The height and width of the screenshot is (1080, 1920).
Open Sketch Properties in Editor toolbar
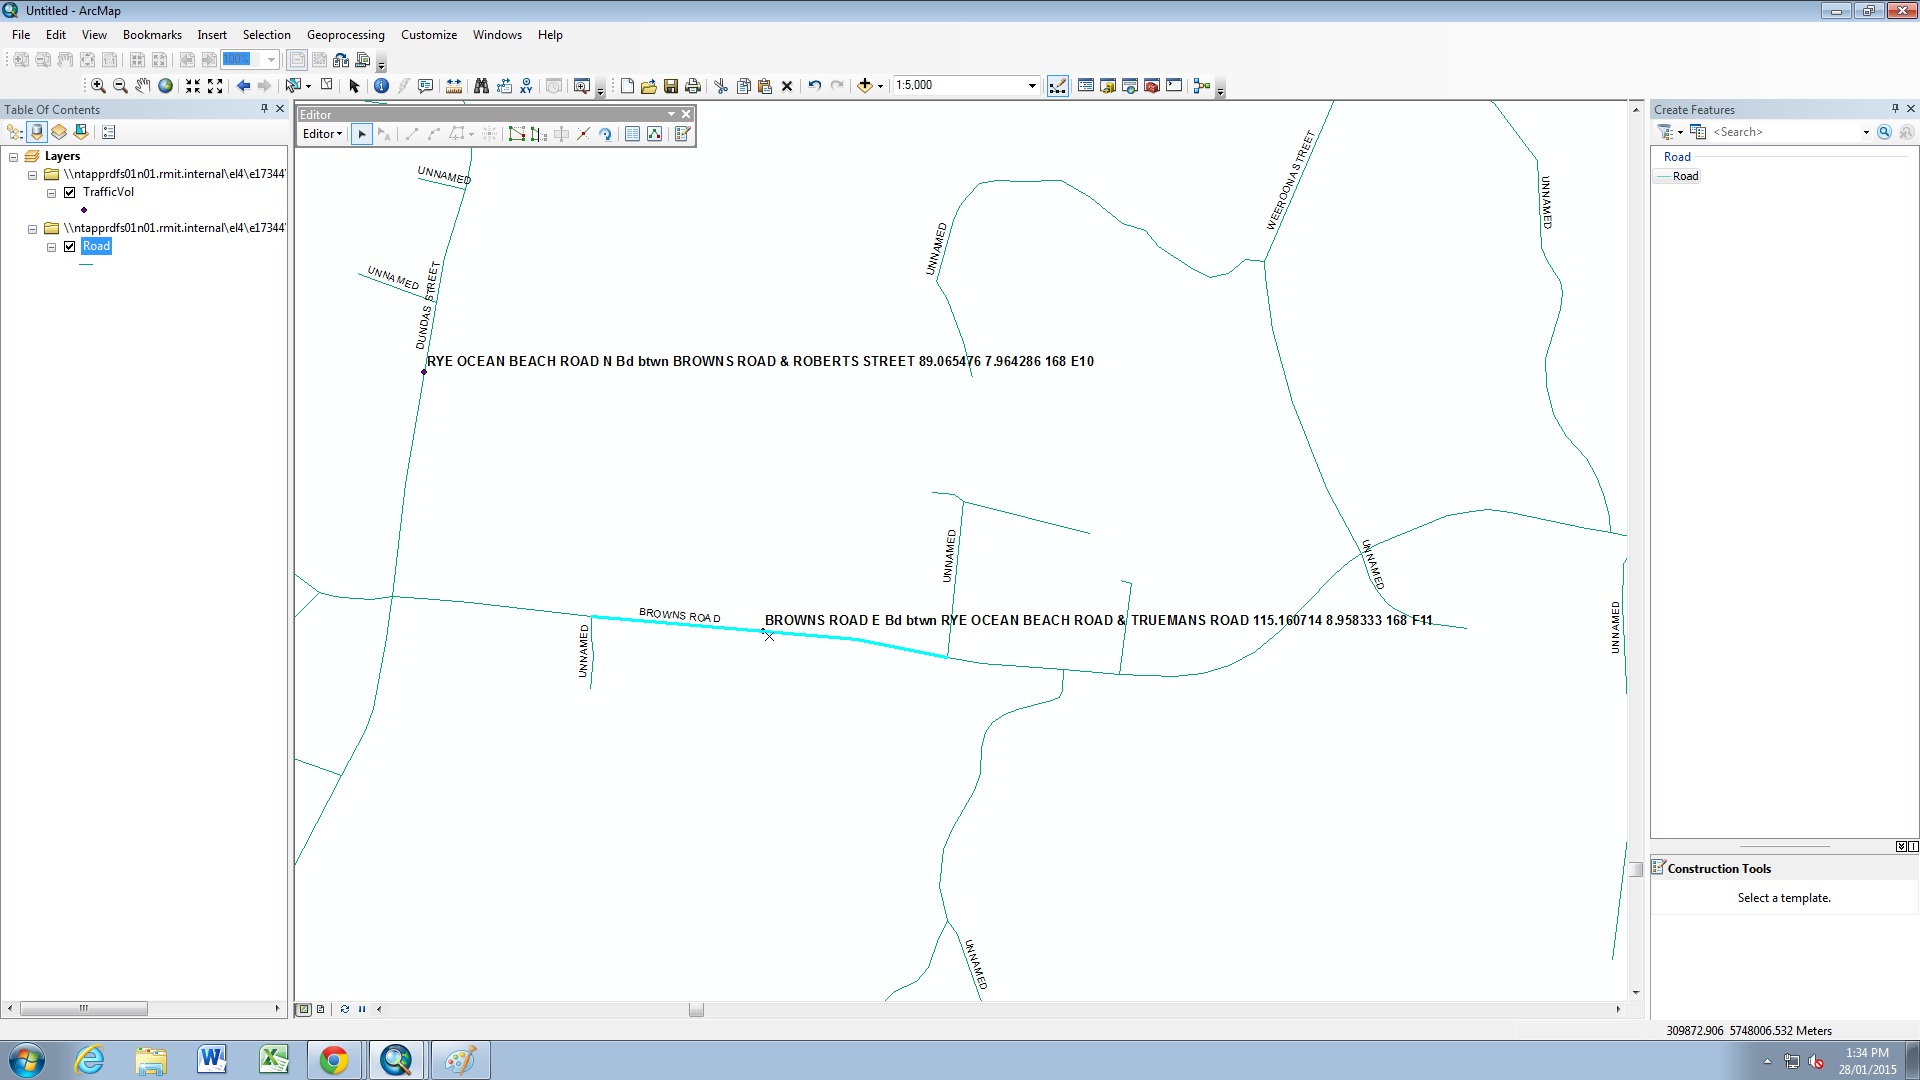tap(654, 134)
